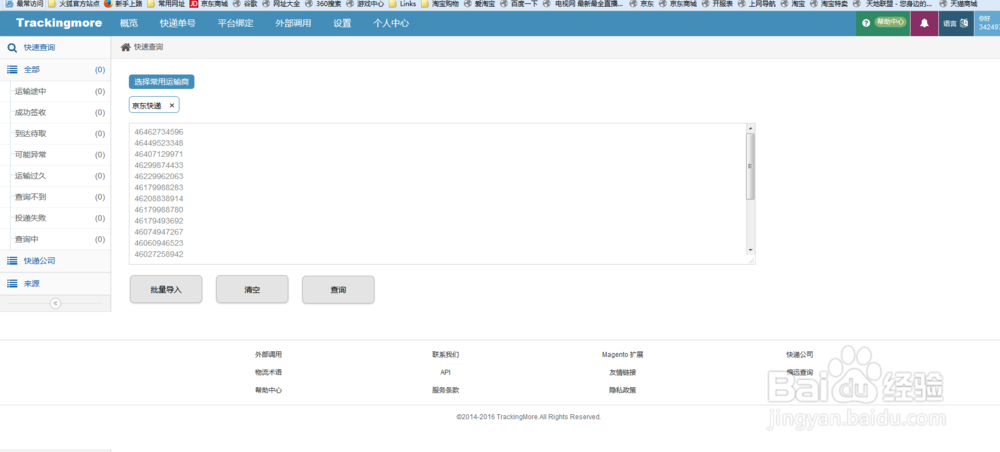Viewport: 1000px width, 452px height.
Task: Open the 外部调用 footer link
Action: 268,354
